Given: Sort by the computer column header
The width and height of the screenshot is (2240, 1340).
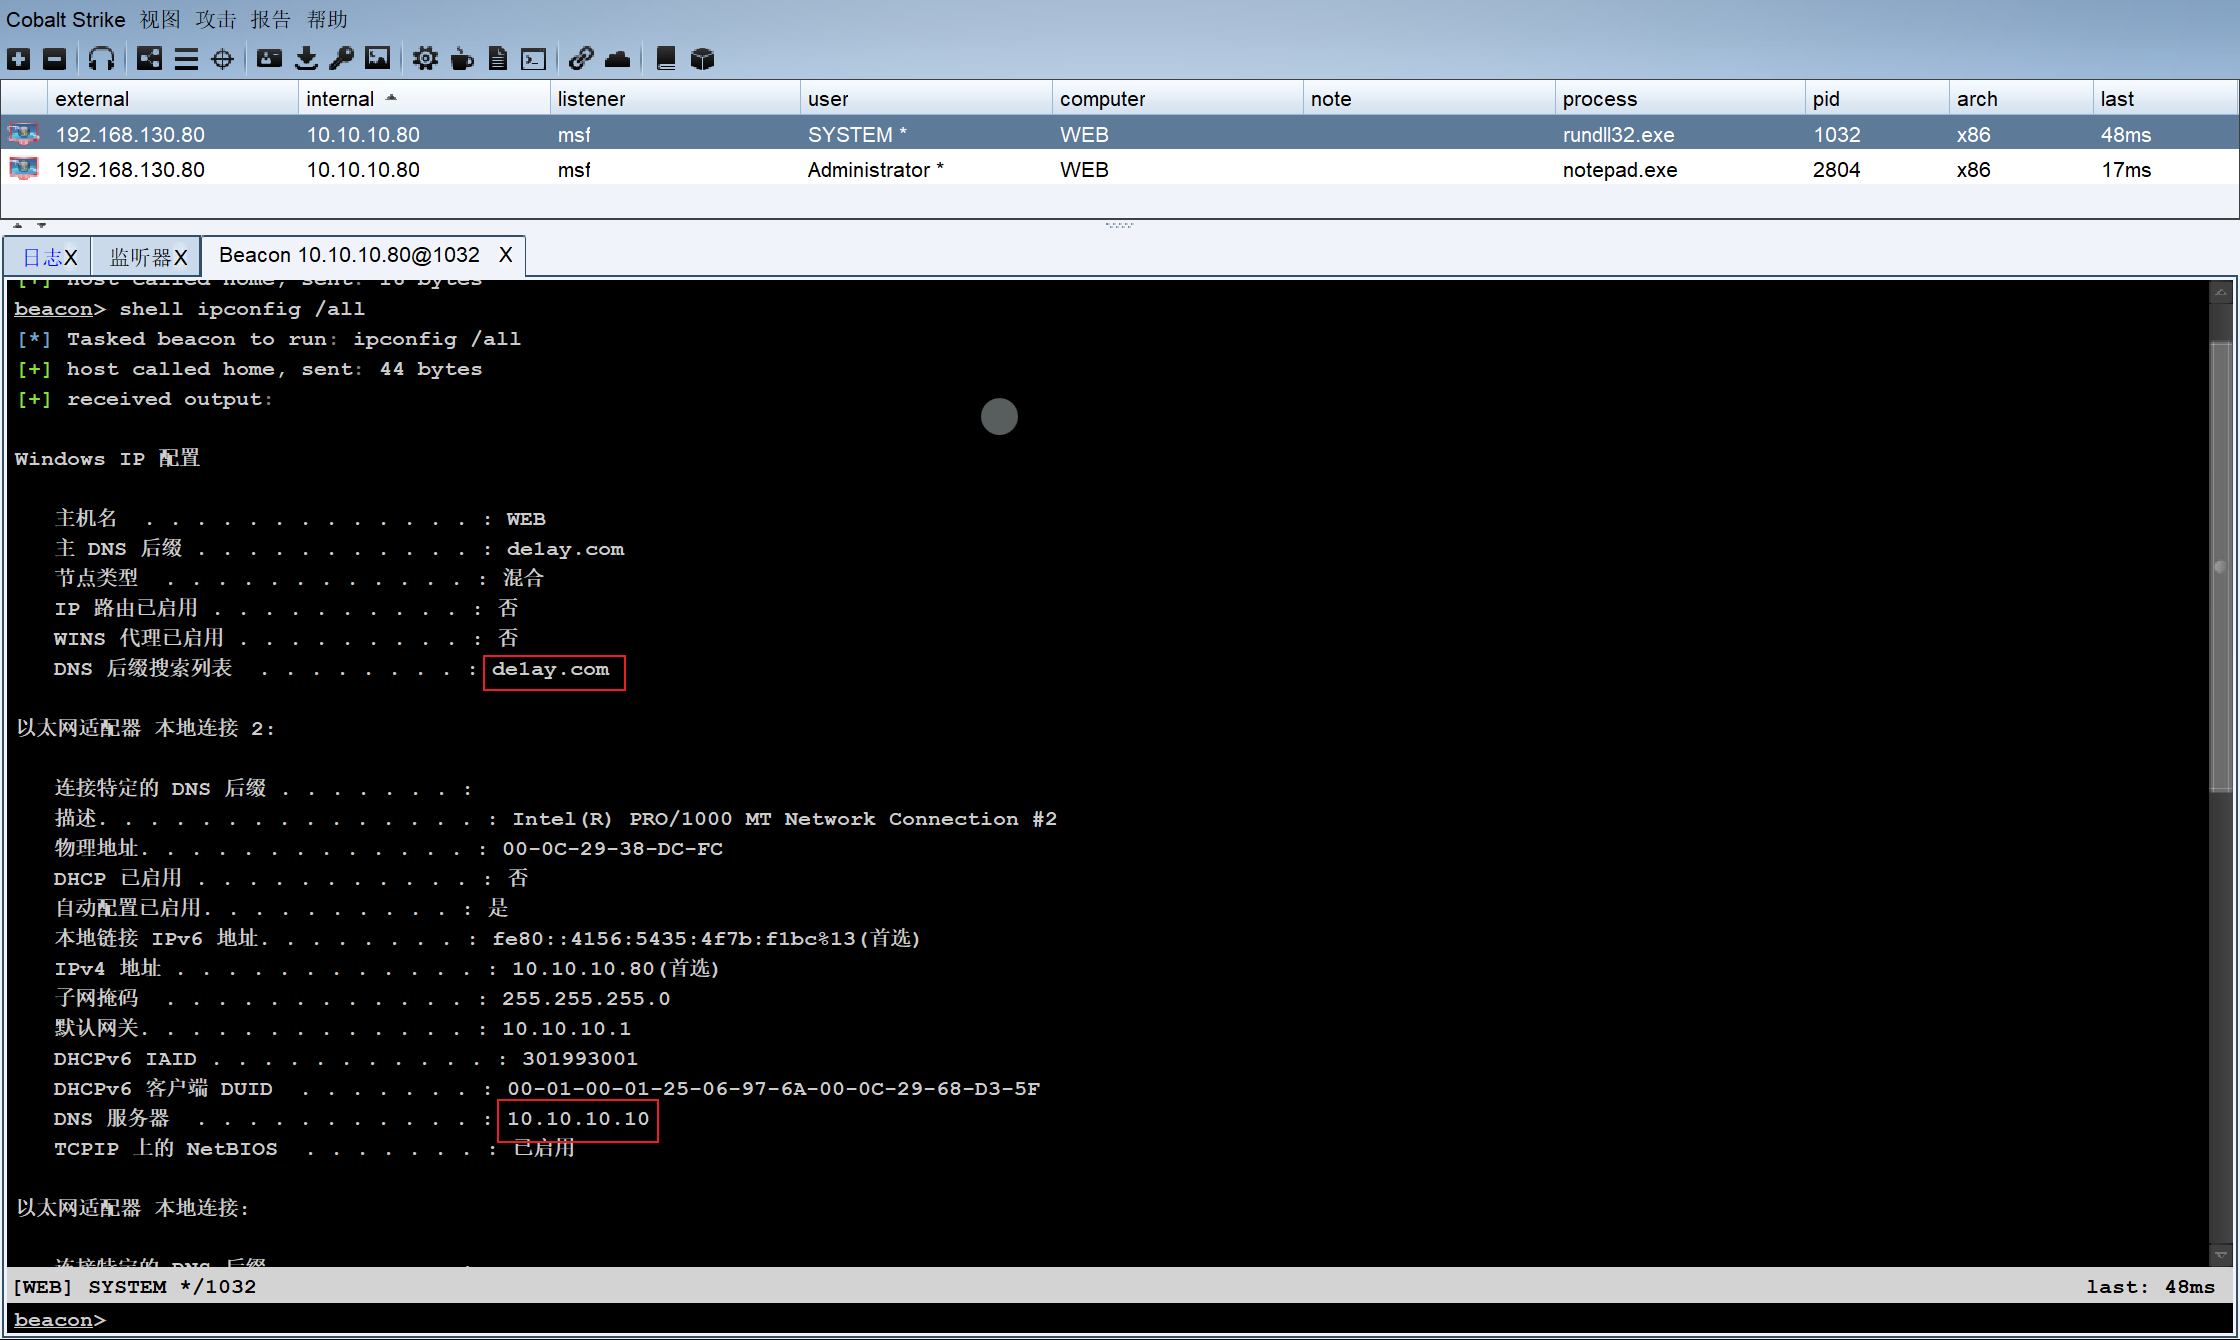Looking at the screenshot, I should click(x=1177, y=98).
